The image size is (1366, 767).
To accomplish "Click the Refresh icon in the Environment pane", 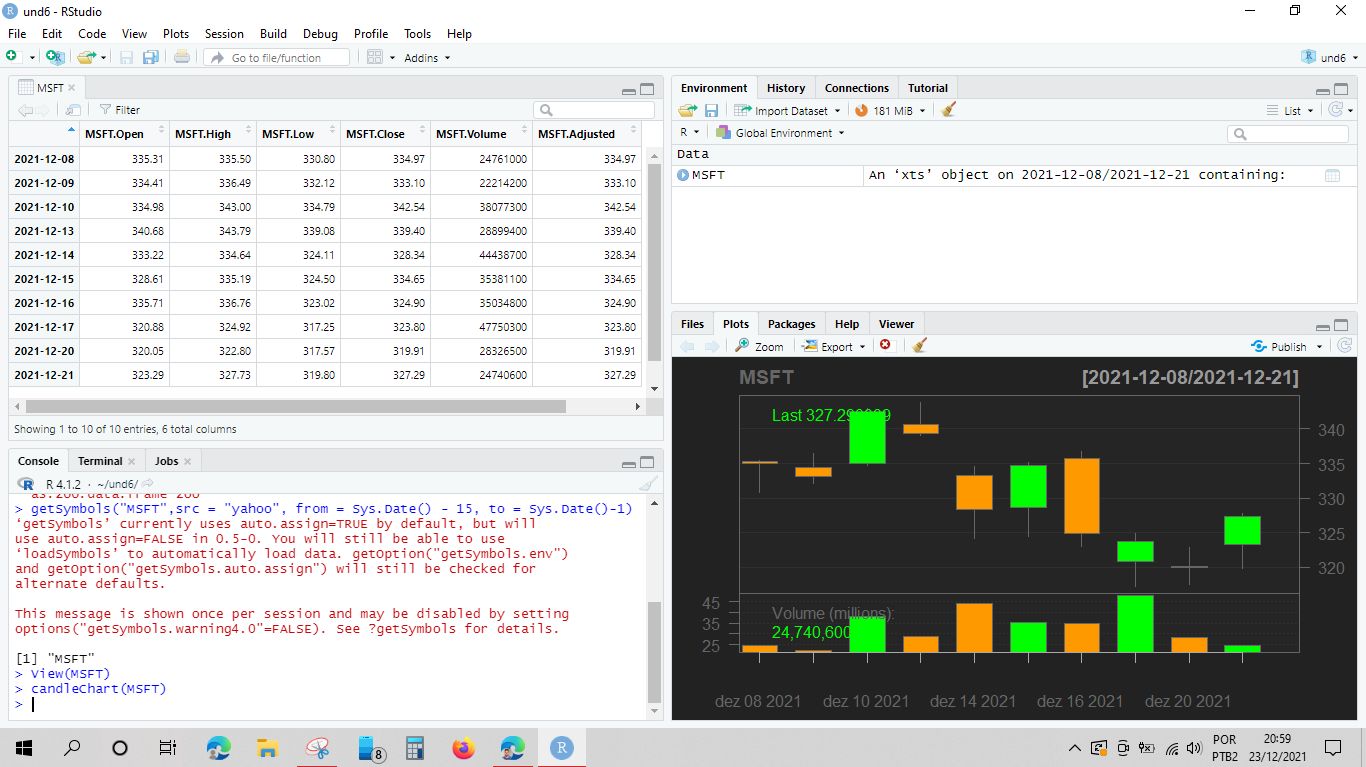I will pyautogui.click(x=1335, y=110).
